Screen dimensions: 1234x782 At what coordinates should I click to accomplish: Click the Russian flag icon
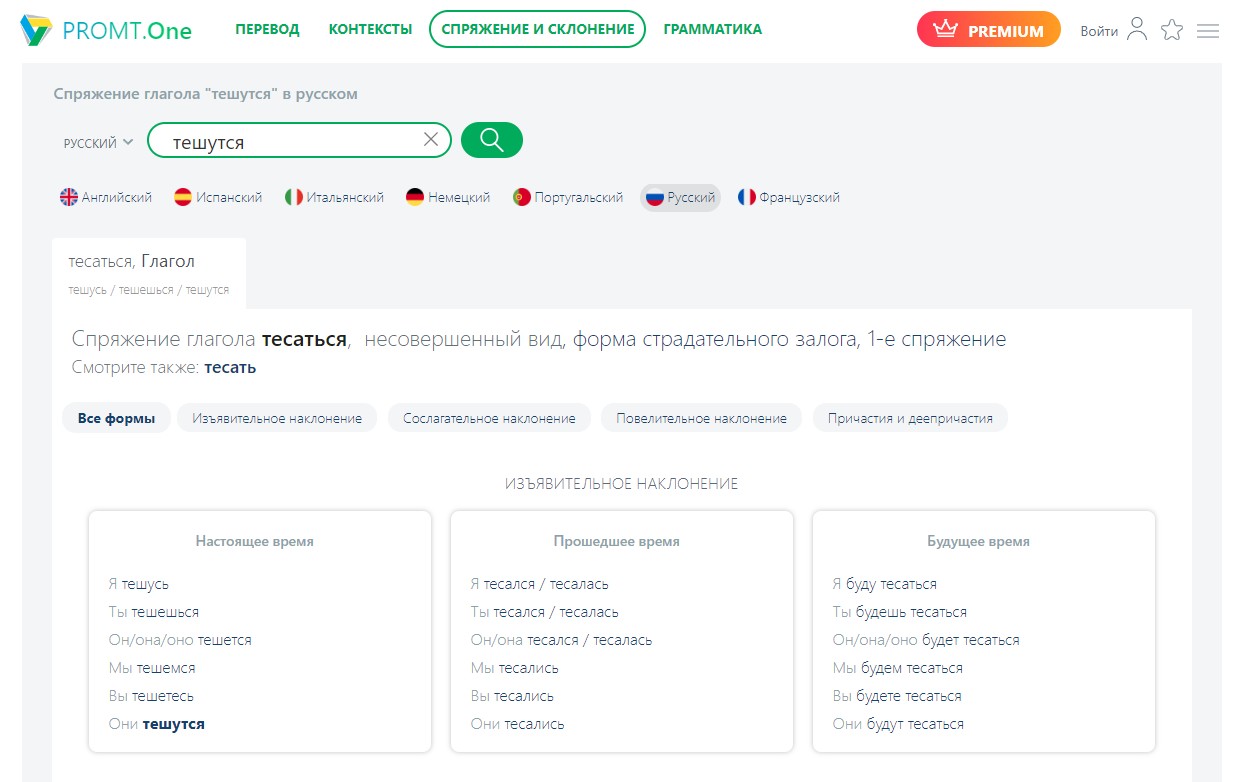655,197
